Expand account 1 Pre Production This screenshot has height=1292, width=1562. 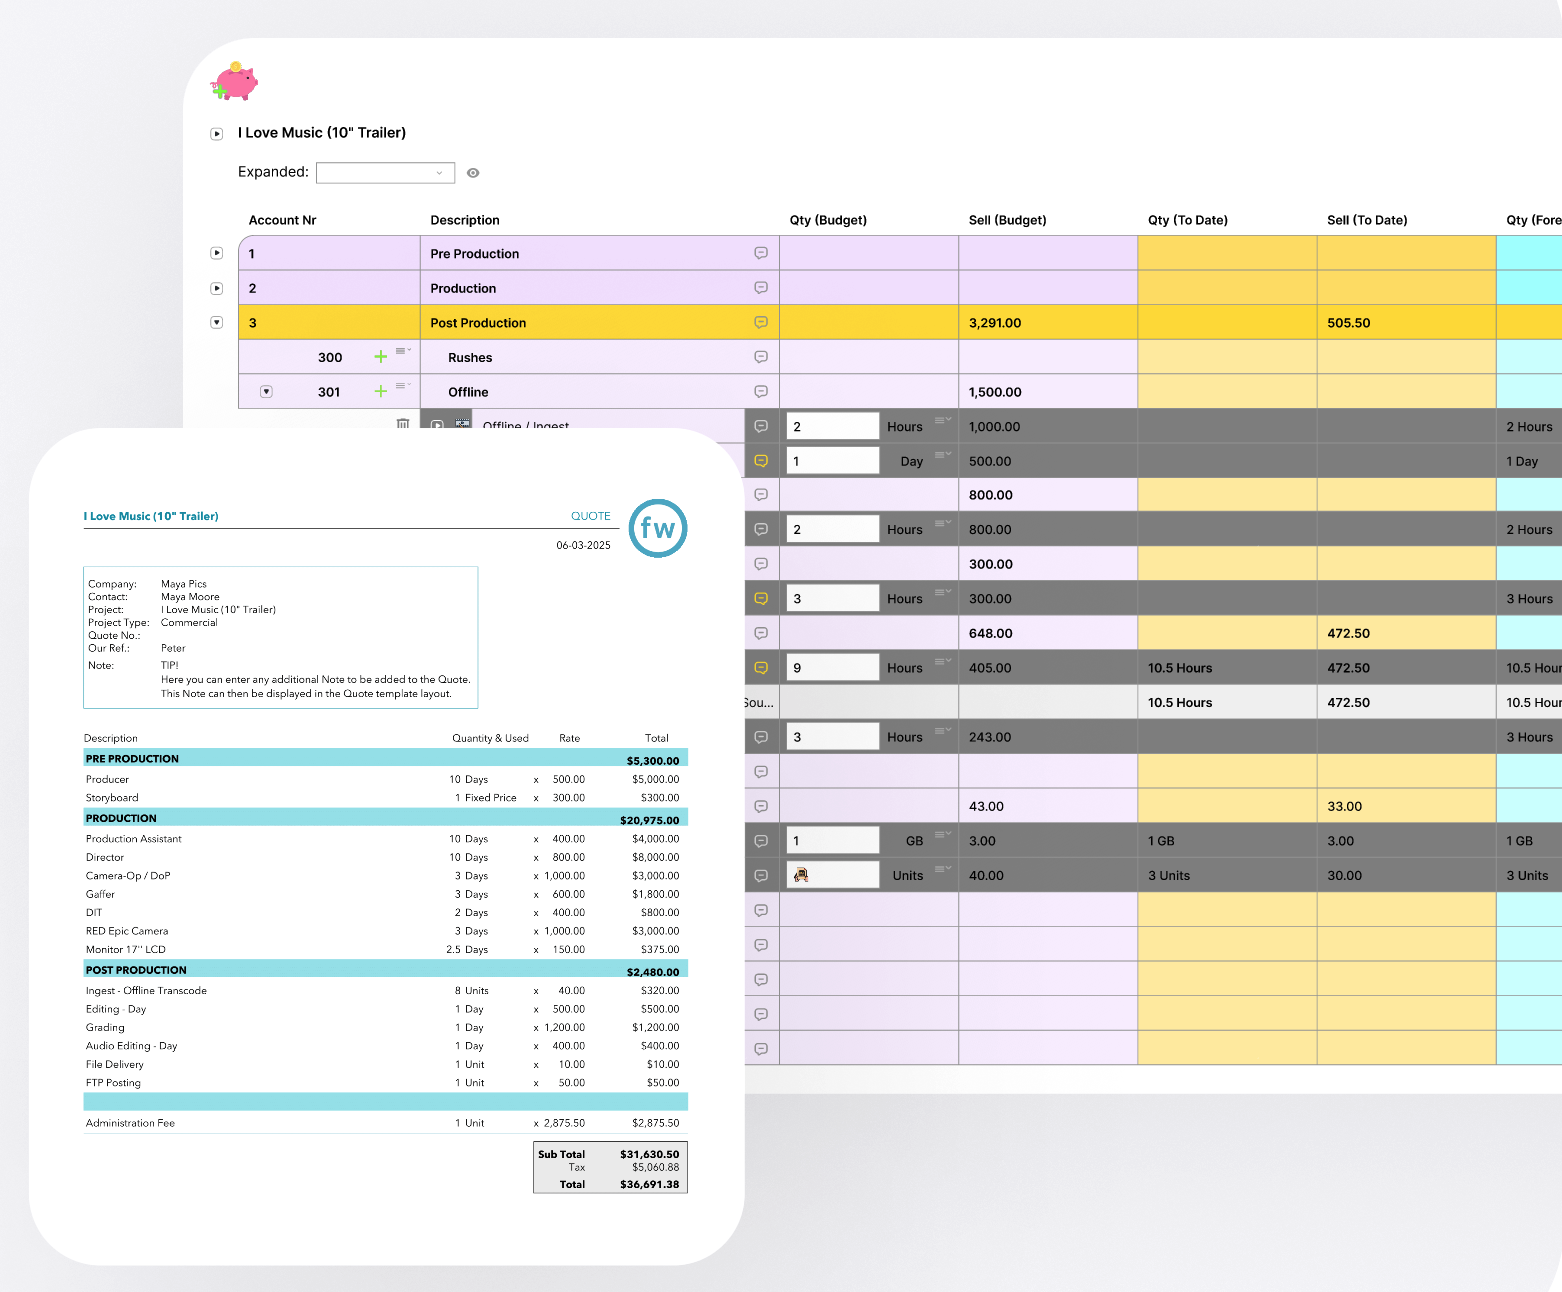(216, 253)
